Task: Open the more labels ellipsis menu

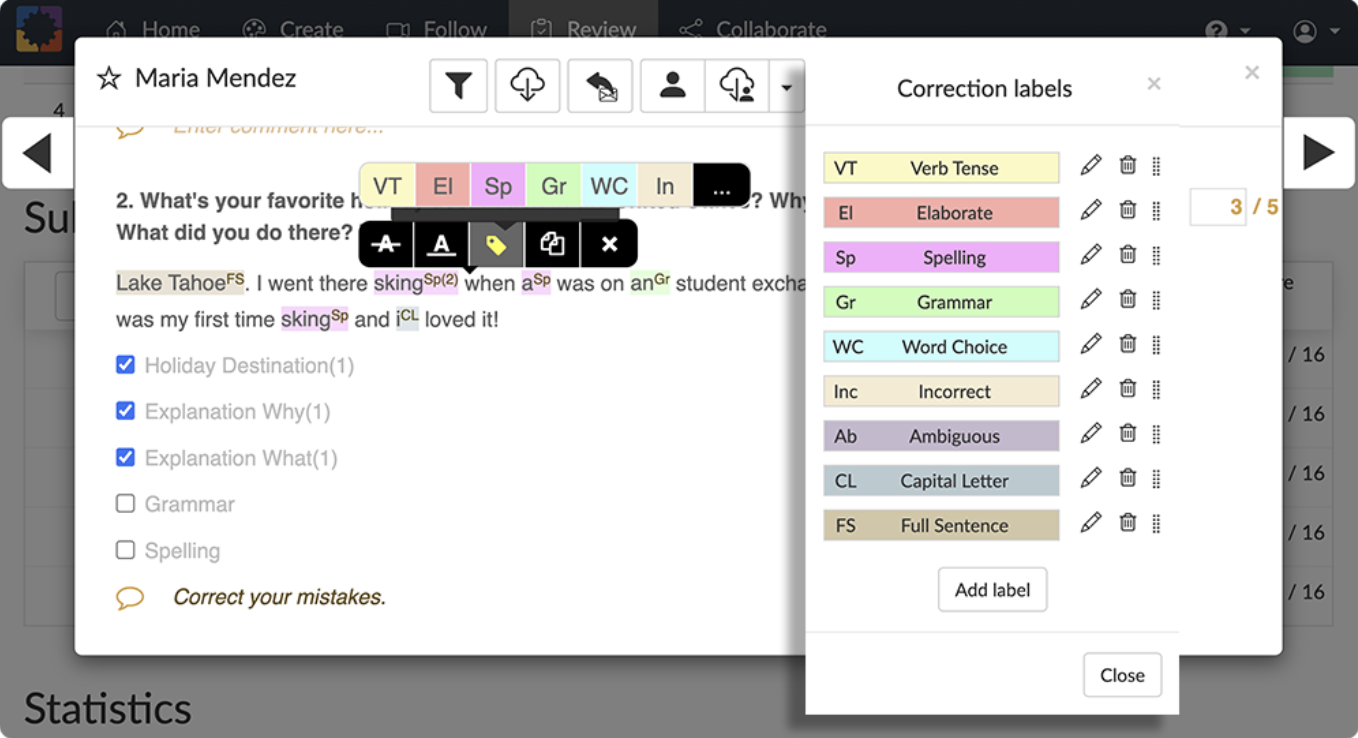Action: pos(722,184)
